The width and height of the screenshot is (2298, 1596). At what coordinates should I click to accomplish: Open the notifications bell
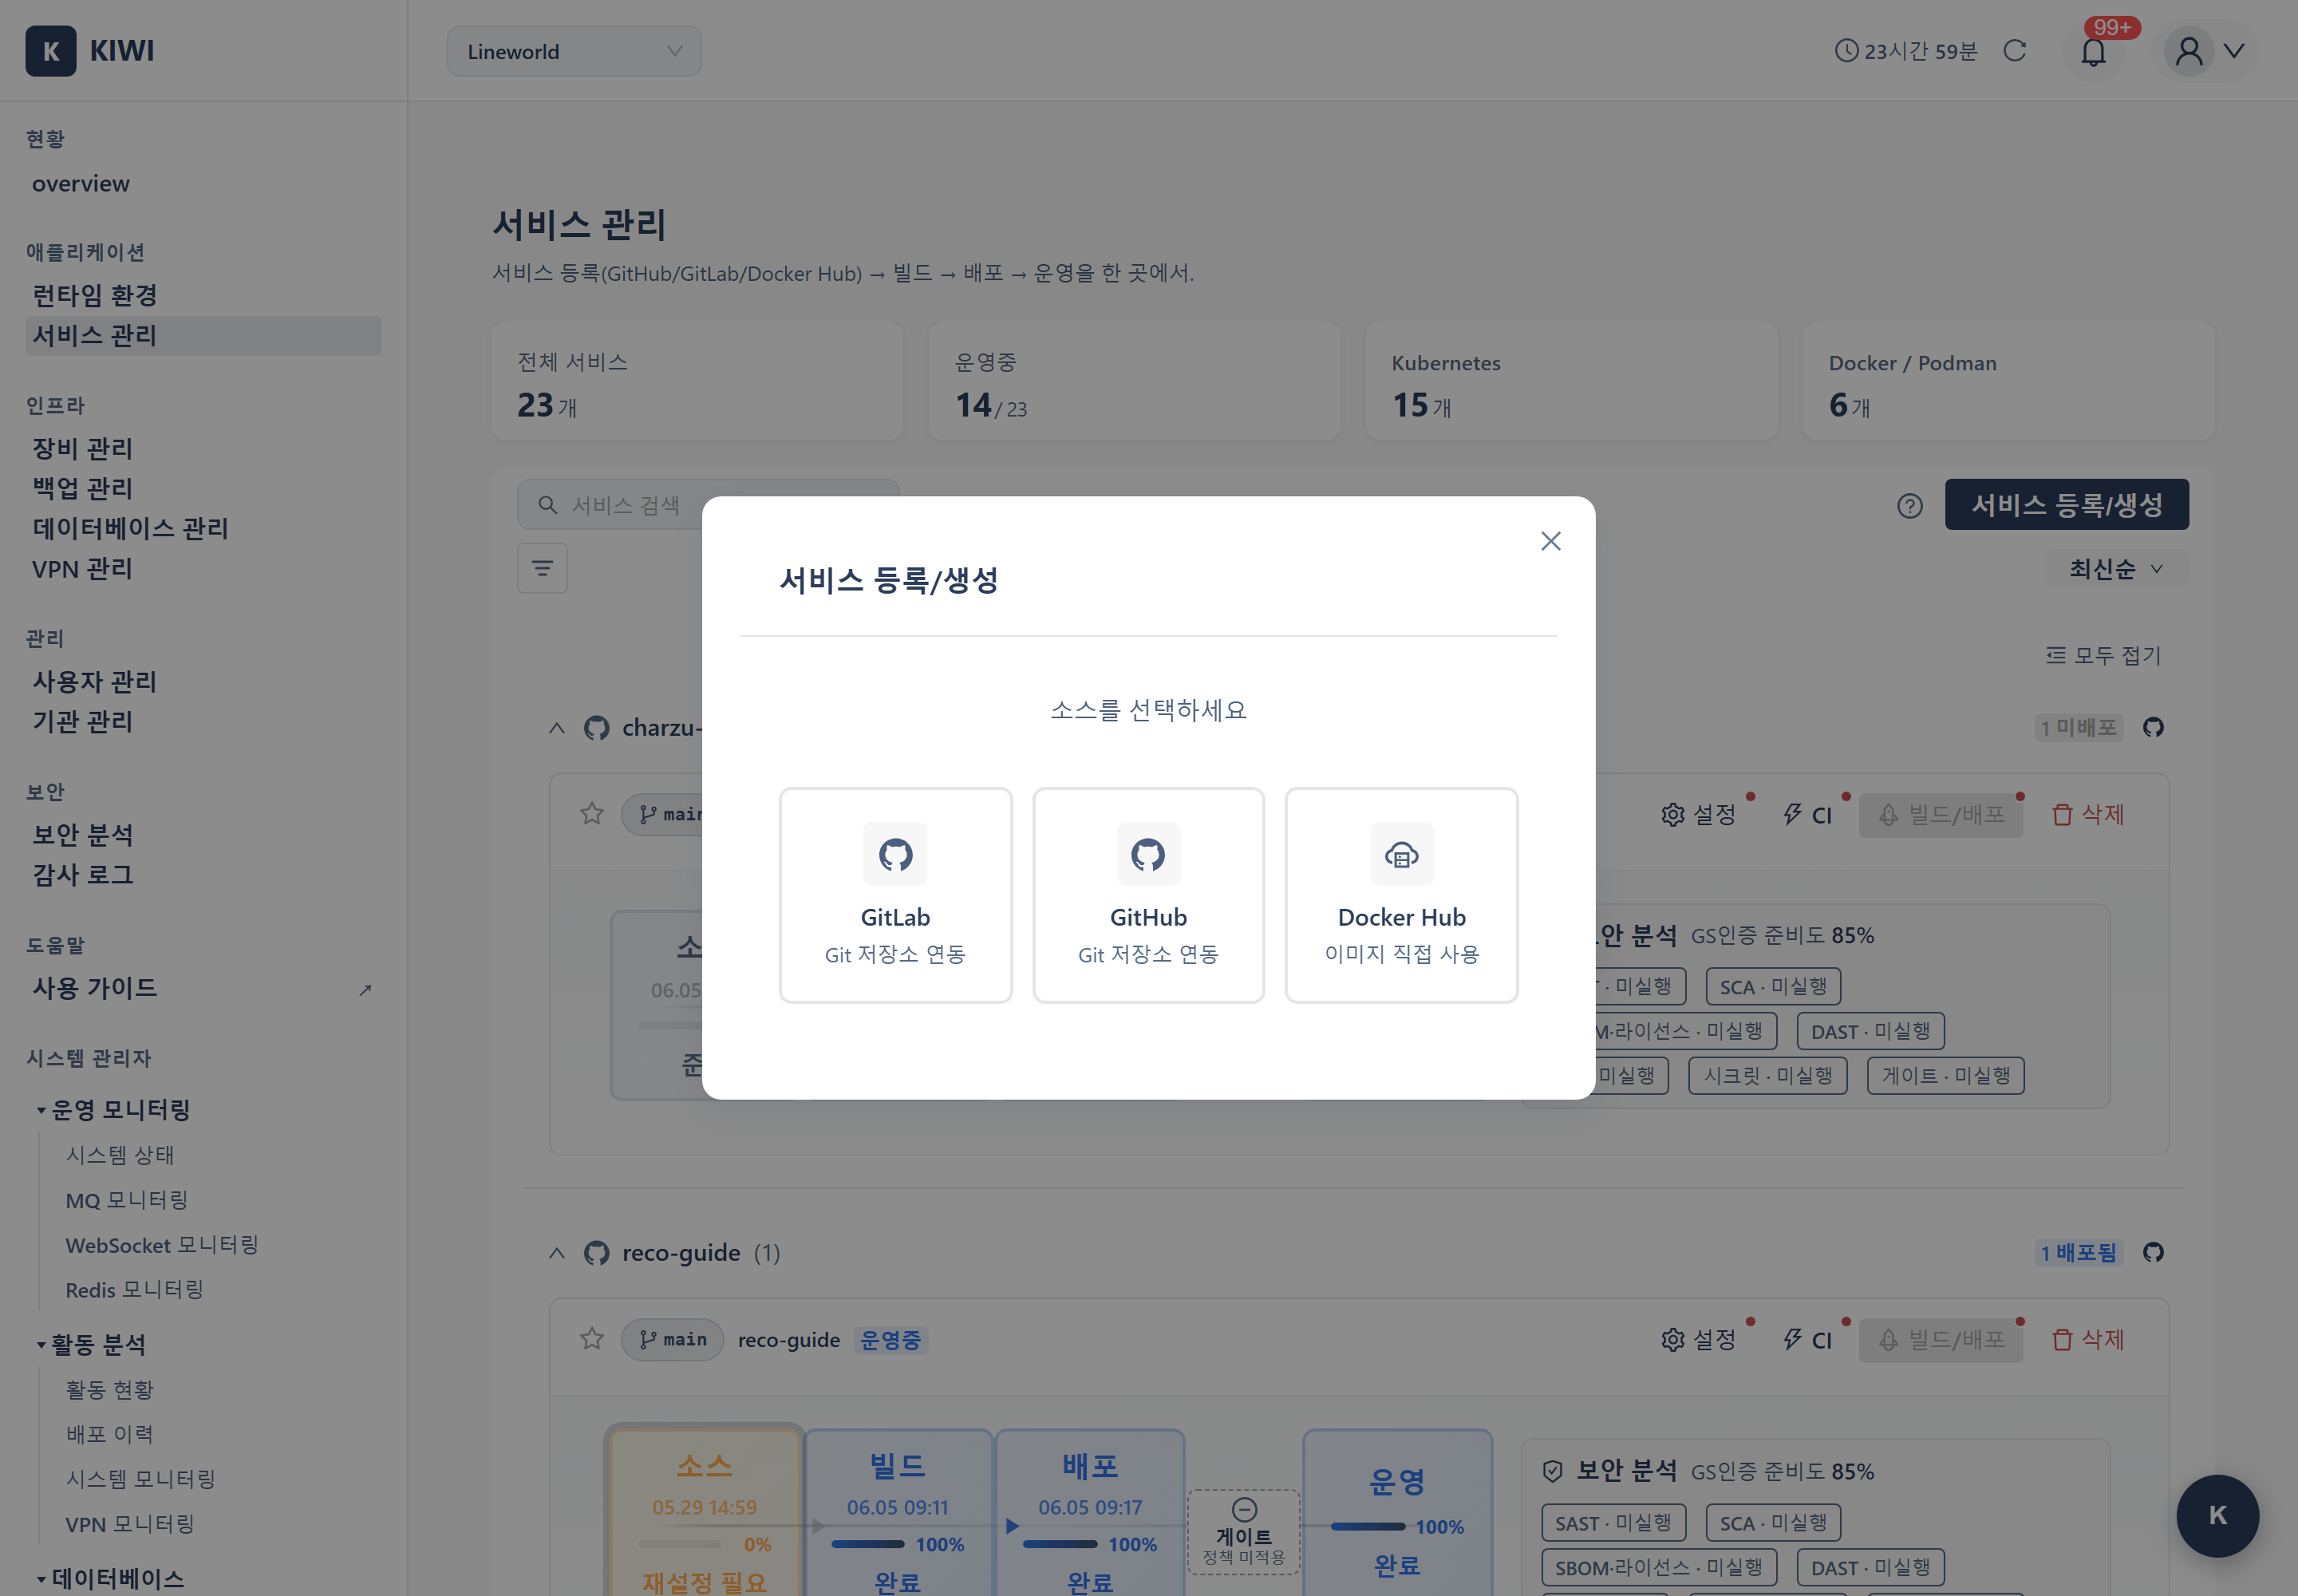[x=2093, y=51]
